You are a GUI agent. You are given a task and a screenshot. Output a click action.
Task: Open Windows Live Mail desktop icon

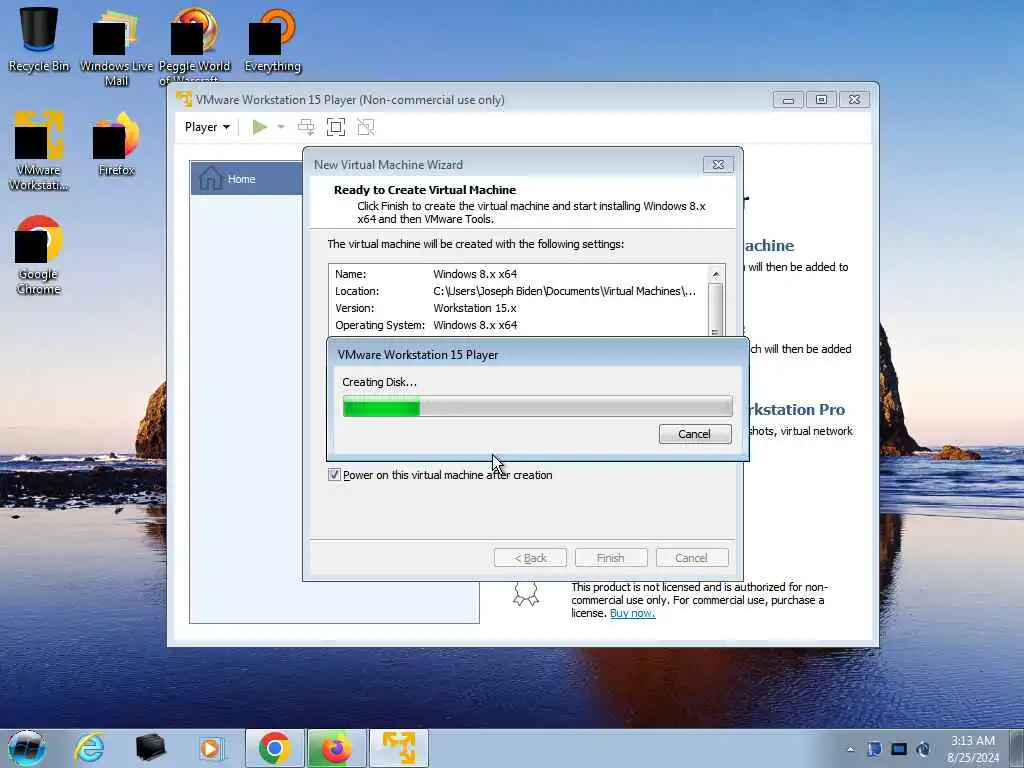point(116,46)
